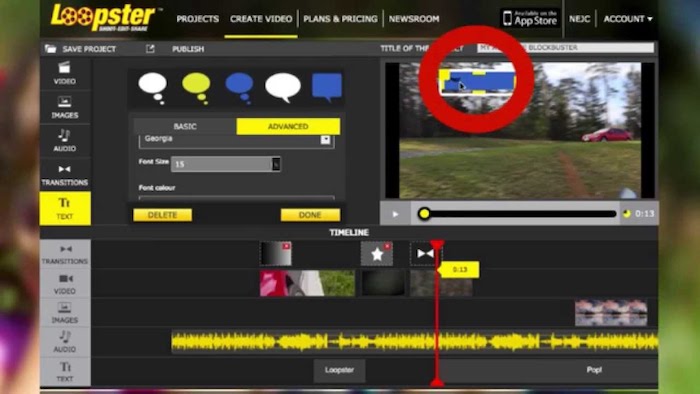Viewport: 700px width, 394px height.
Task: Click the timeline Transitions track label
Action: tap(65, 254)
